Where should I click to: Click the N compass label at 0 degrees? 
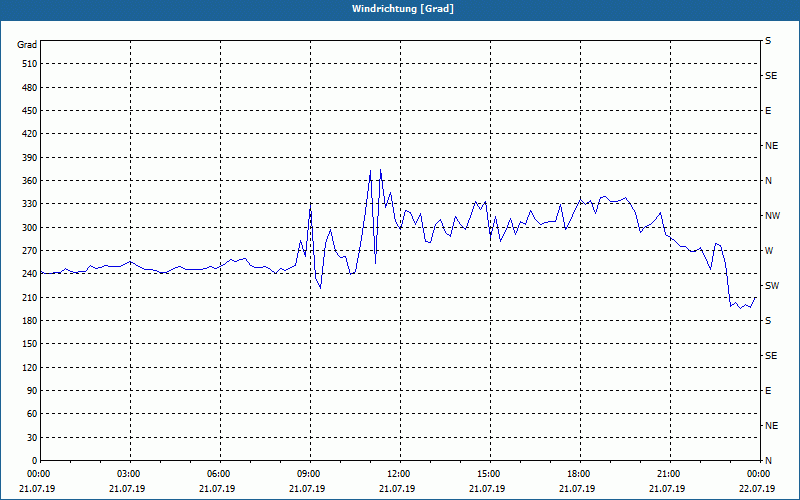[768, 461]
